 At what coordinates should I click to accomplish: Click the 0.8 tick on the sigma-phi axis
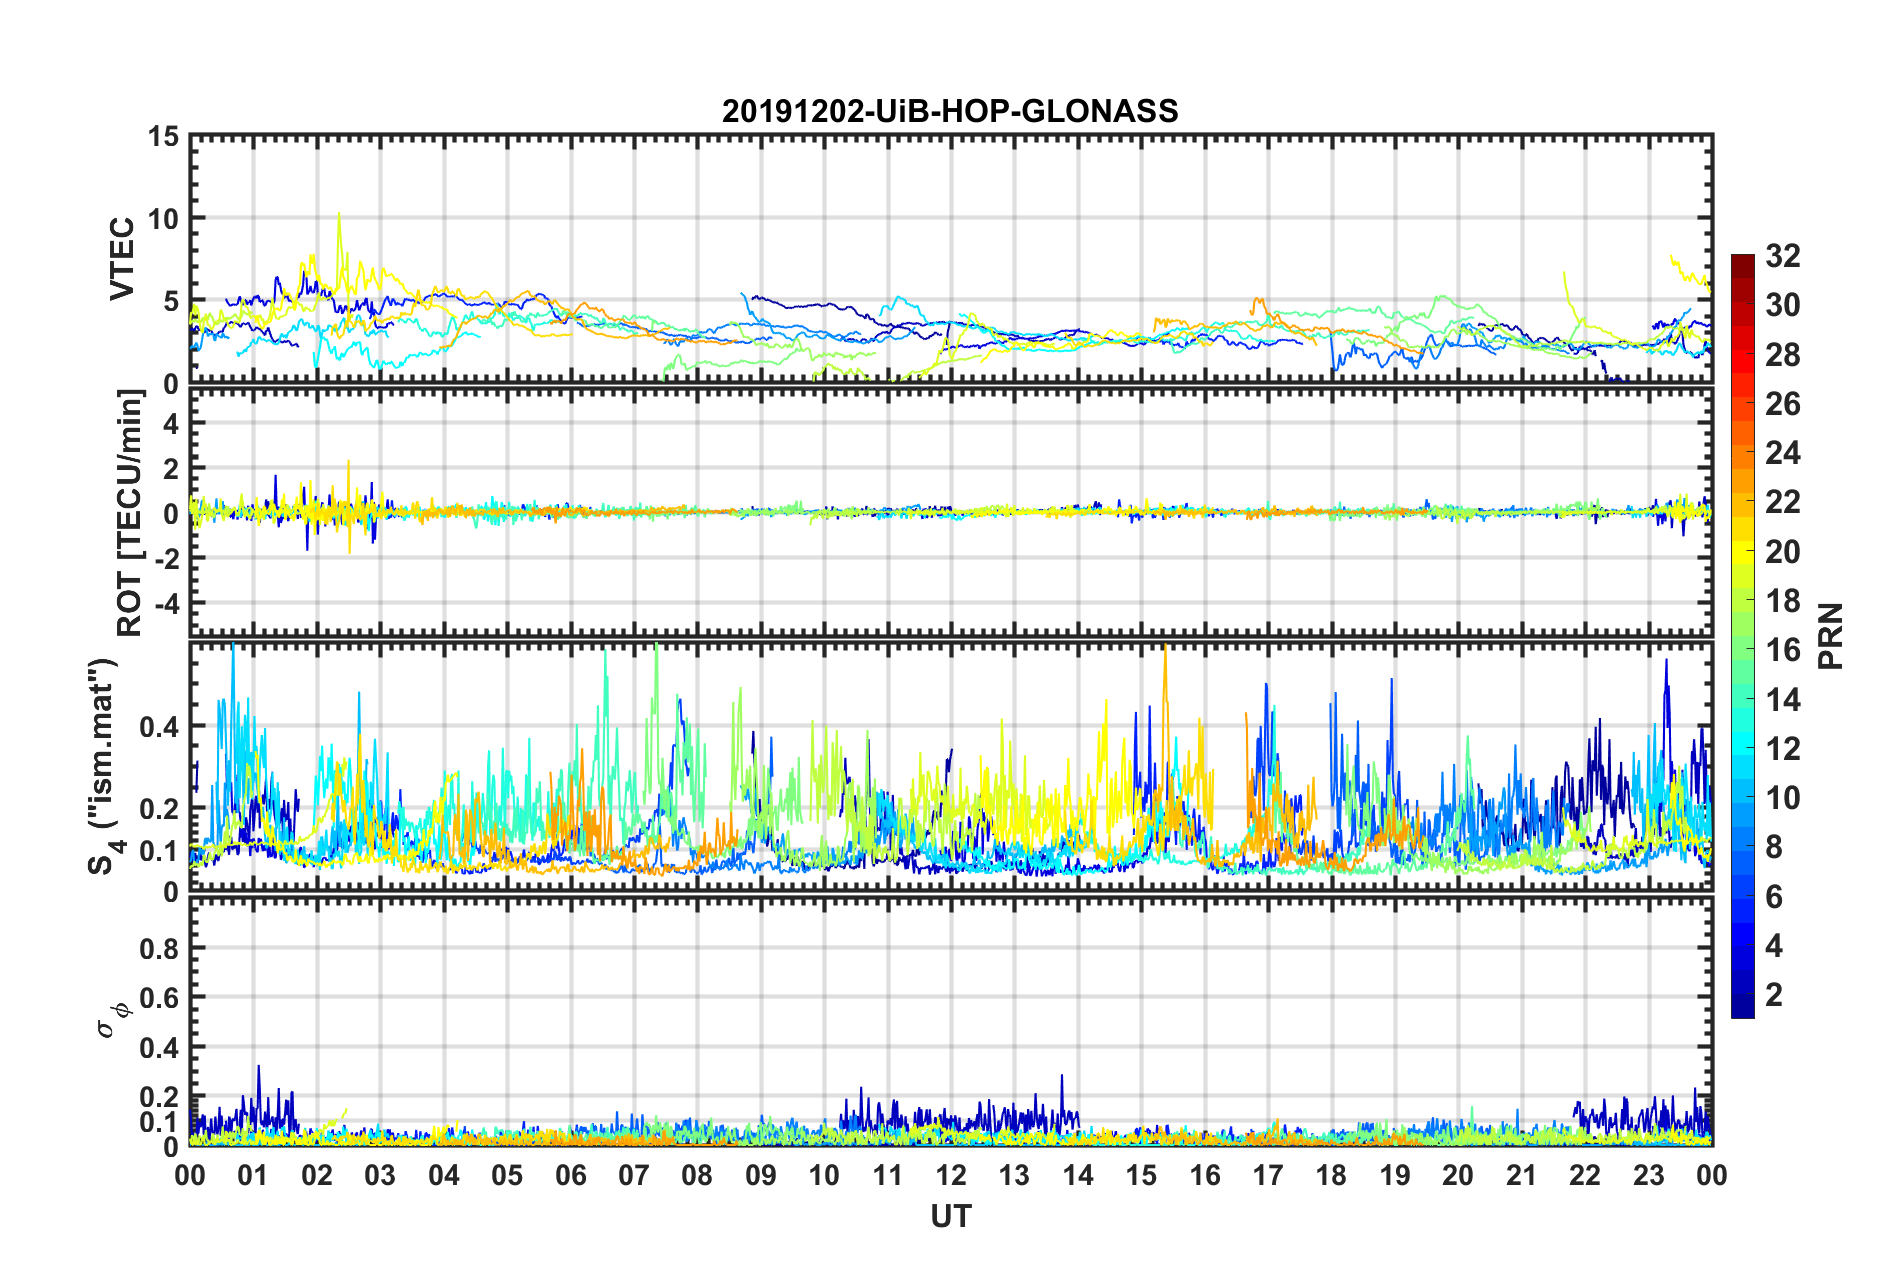(160, 948)
